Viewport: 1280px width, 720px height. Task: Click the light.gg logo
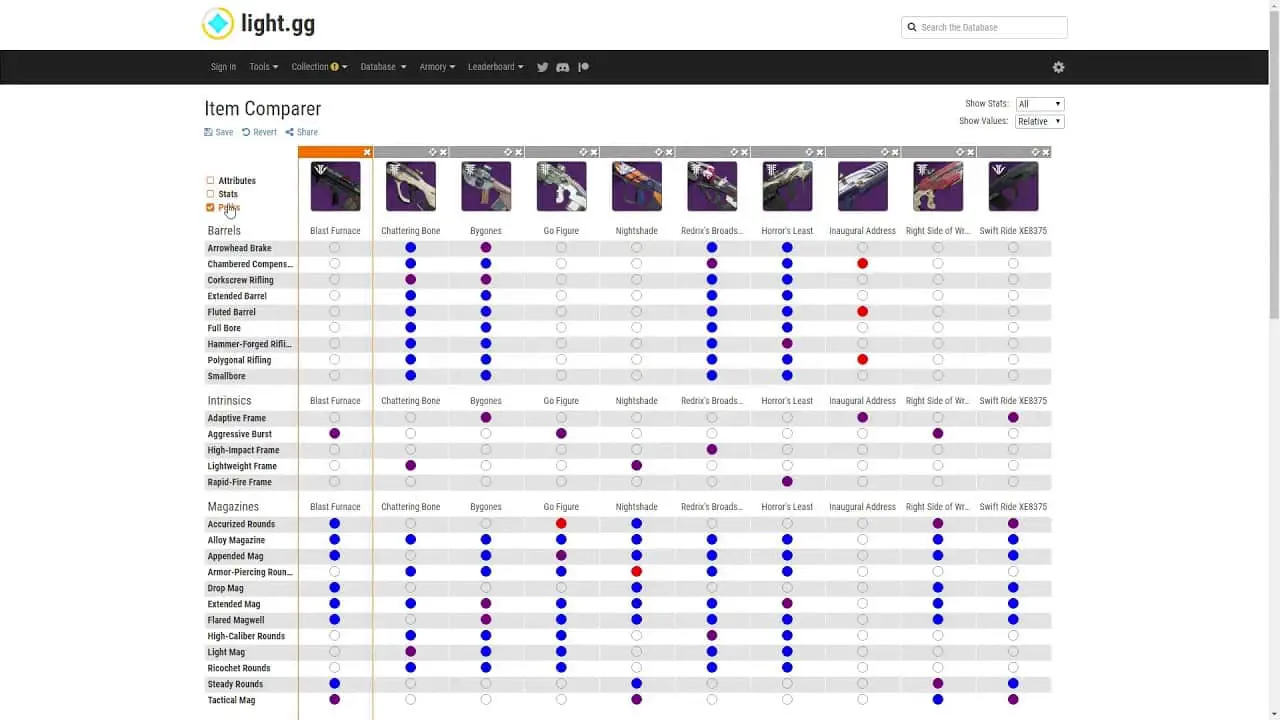pyautogui.click(x=259, y=23)
